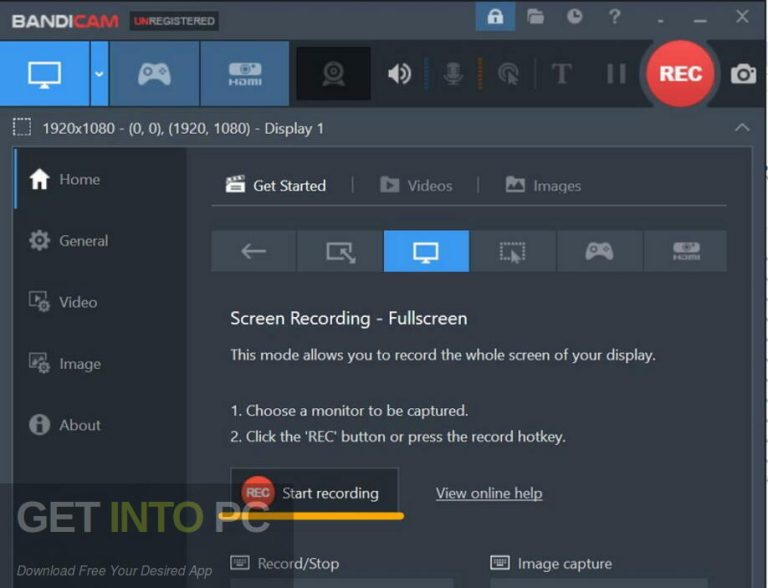Image resolution: width=768 pixels, height=588 pixels.
Task: Click the Start recording button
Action: coord(314,493)
